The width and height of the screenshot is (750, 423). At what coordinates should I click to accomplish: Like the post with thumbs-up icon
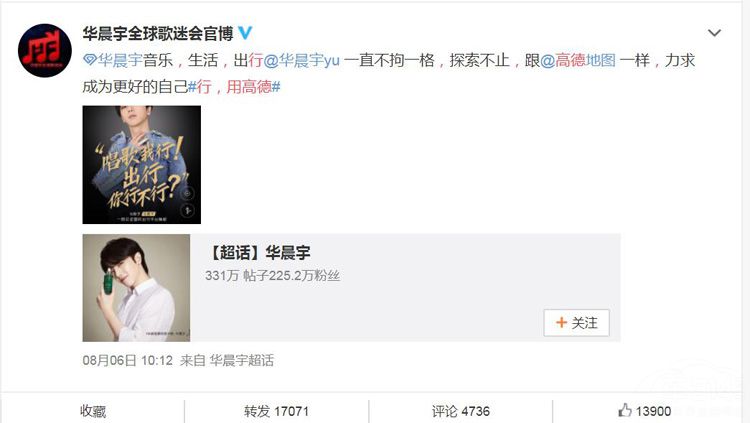(624, 411)
